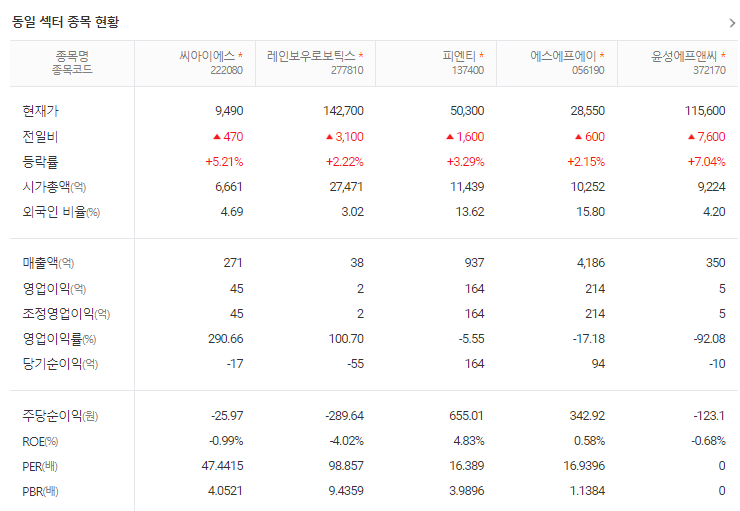Click the 주당순이익(원) row label
The image size is (740, 511).
(x=60, y=416)
